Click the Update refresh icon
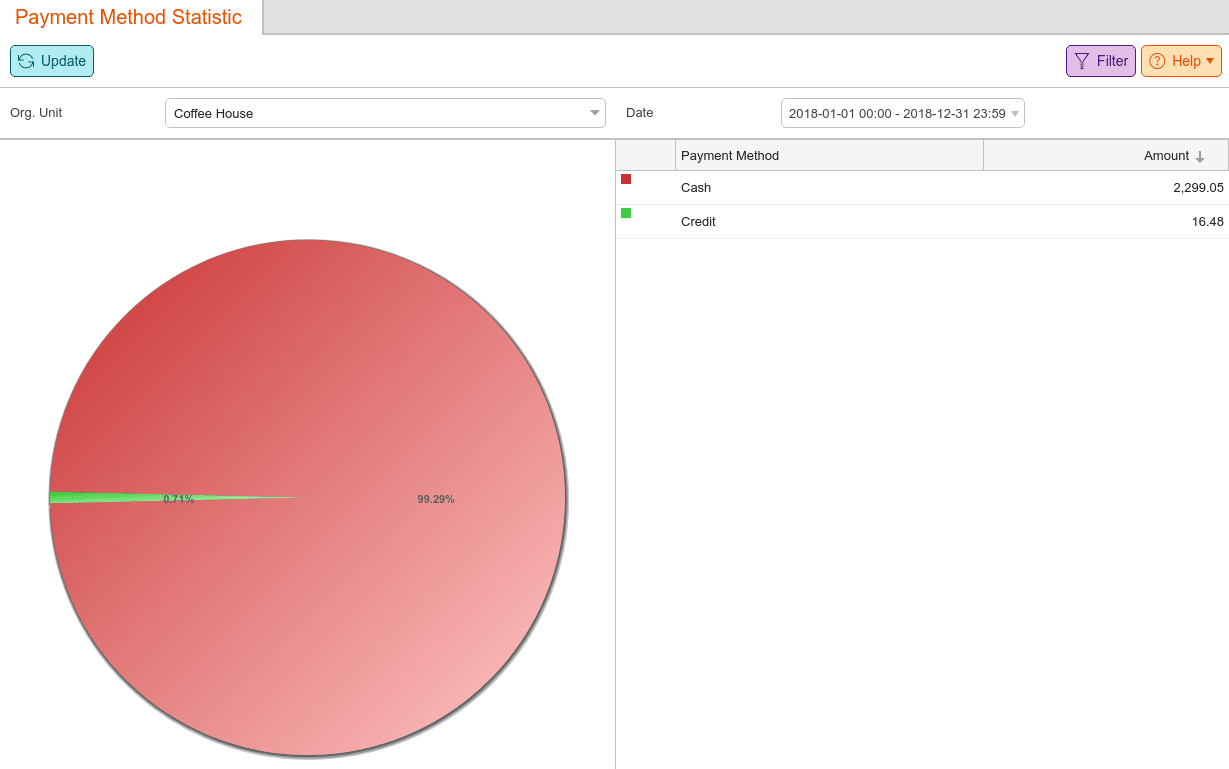 tap(26, 61)
